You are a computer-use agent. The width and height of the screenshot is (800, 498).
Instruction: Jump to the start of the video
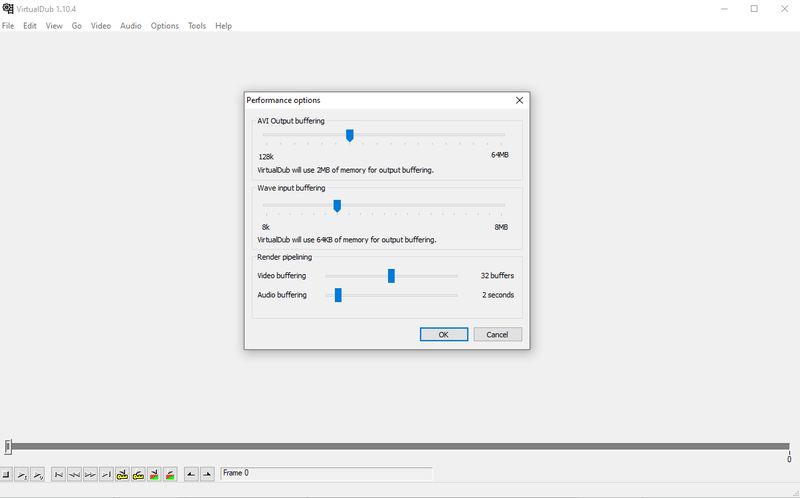coord(59,474)
